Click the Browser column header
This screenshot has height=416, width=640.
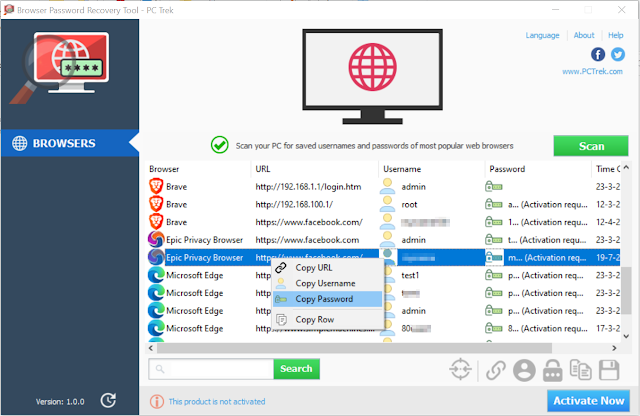(x=198, y=169)
